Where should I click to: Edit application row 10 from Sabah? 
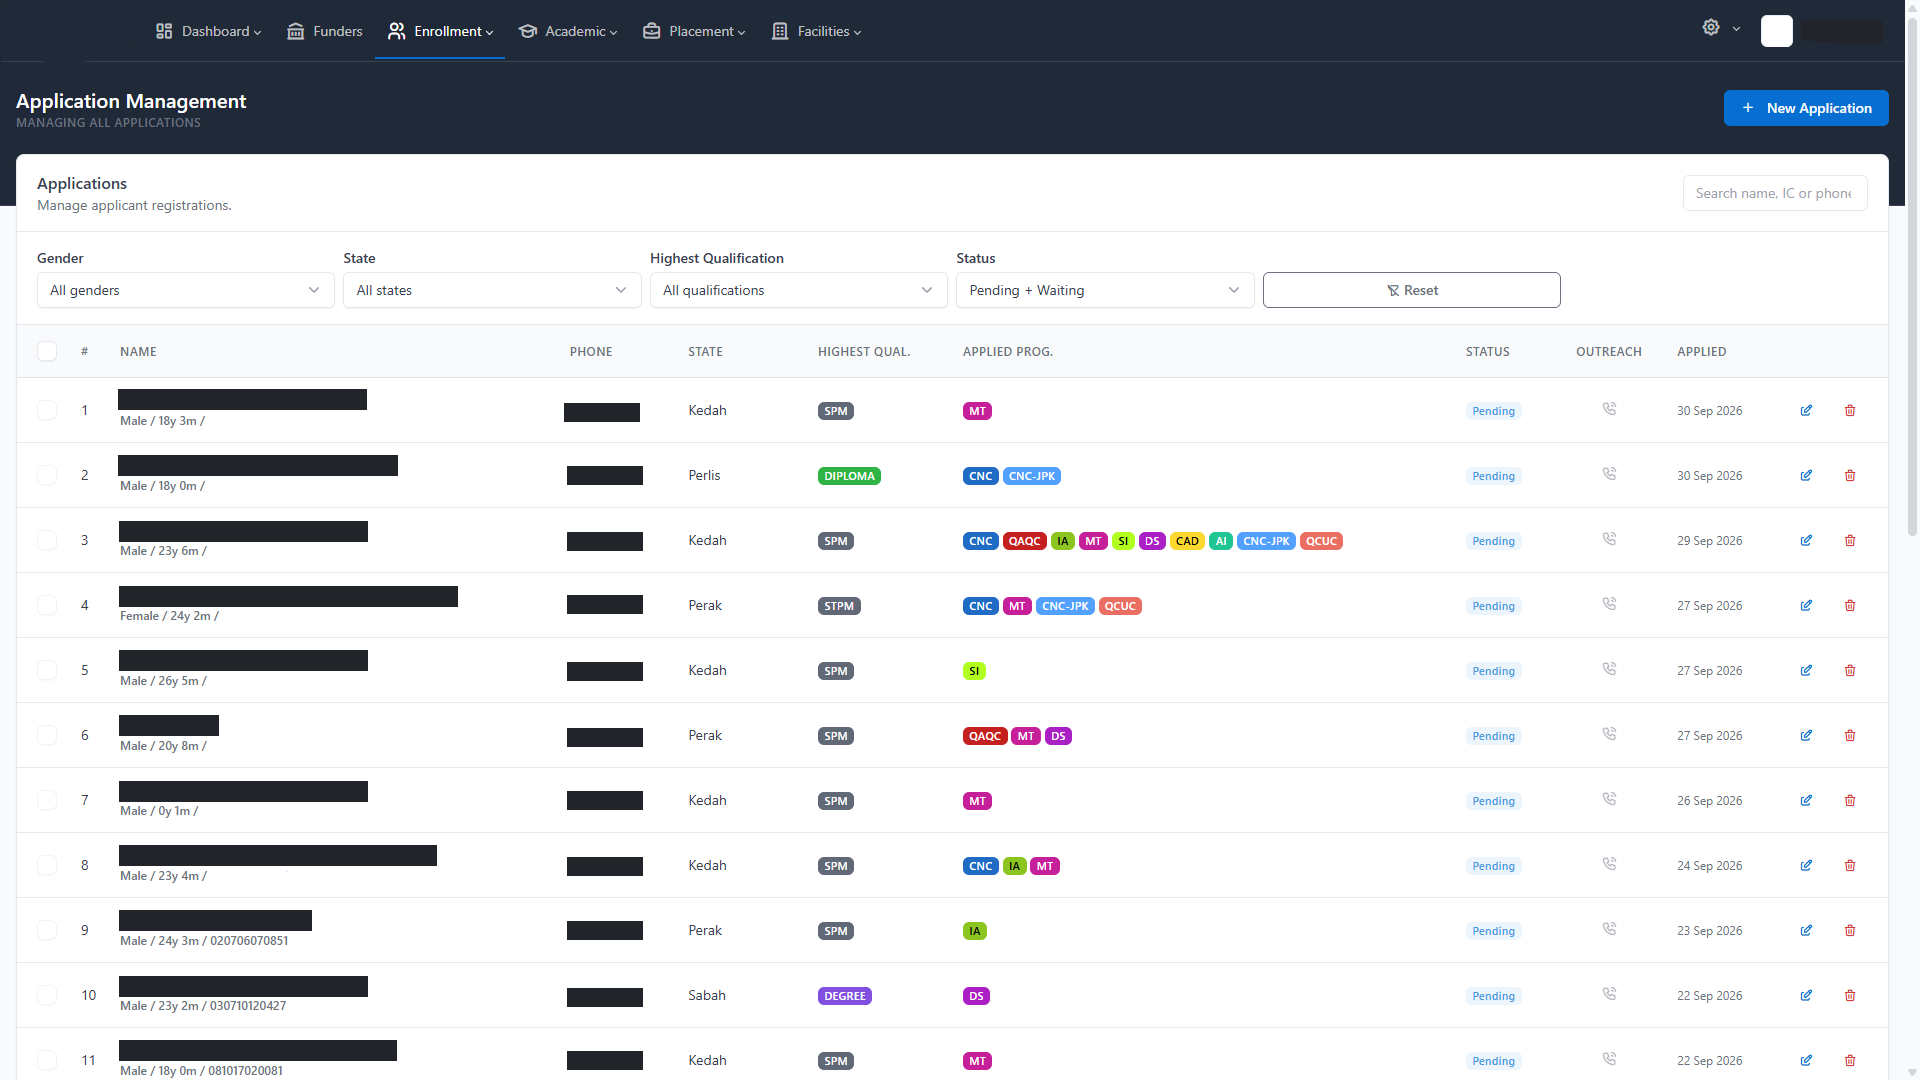[x=1806, y=996]
